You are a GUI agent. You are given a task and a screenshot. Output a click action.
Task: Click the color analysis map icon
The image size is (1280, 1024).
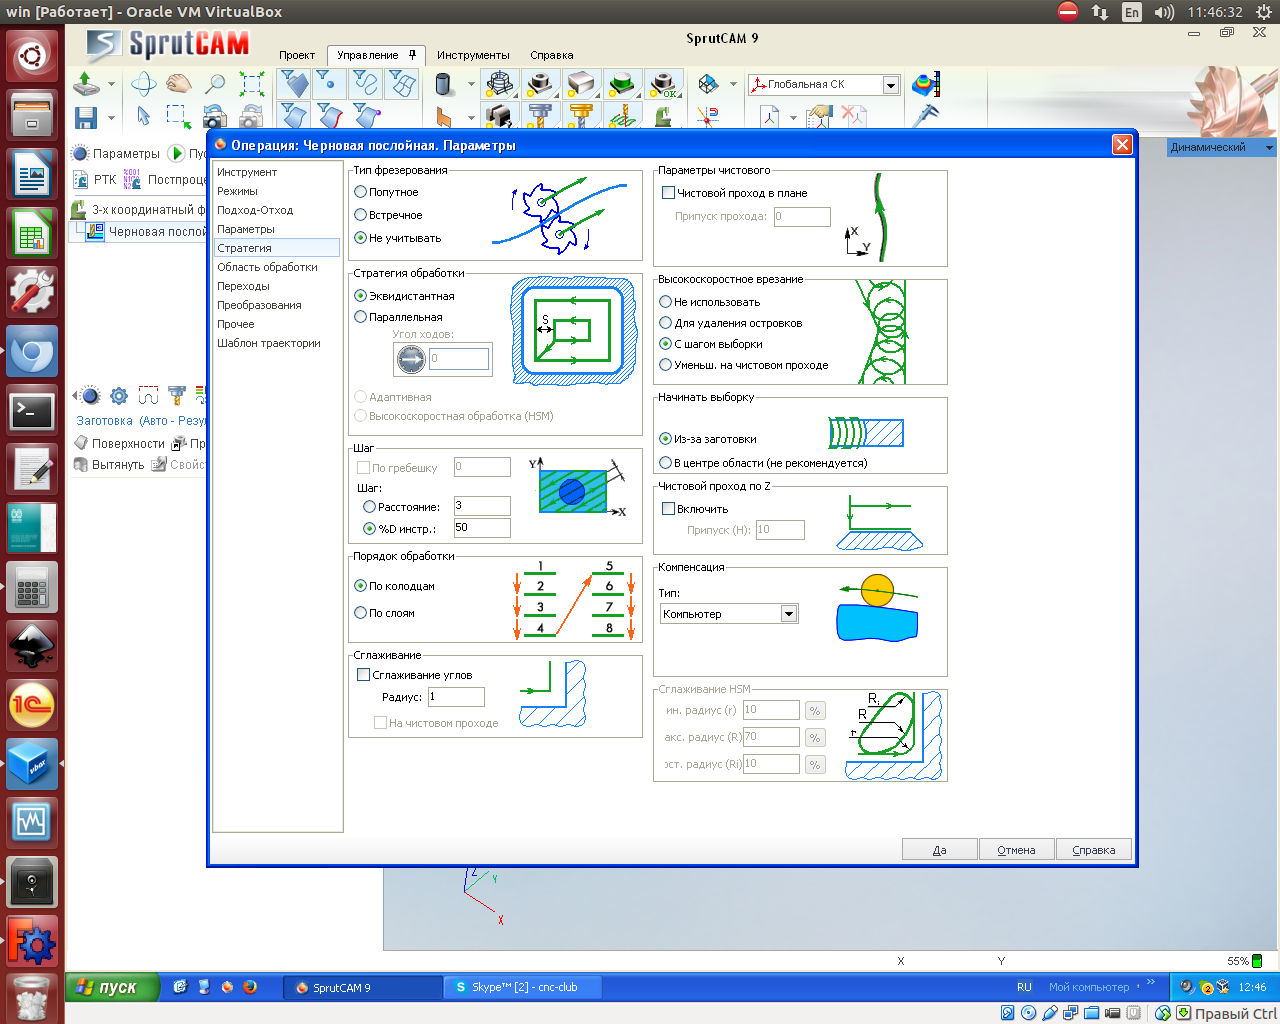coord(926,84)
